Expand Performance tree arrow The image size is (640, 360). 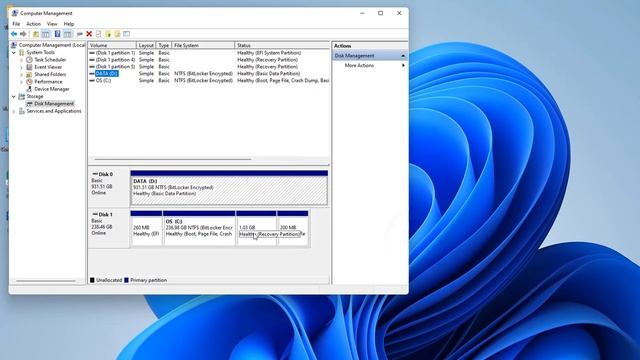[x=22, y=82]
